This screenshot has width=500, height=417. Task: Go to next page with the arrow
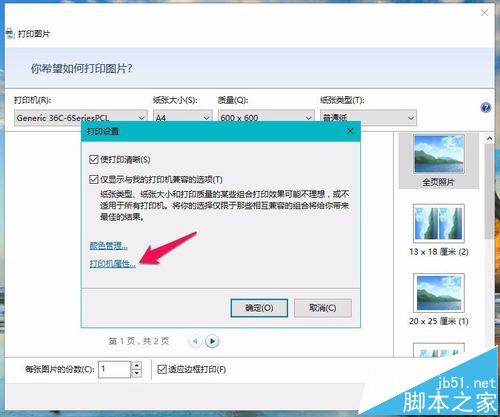tap(212, 341)
